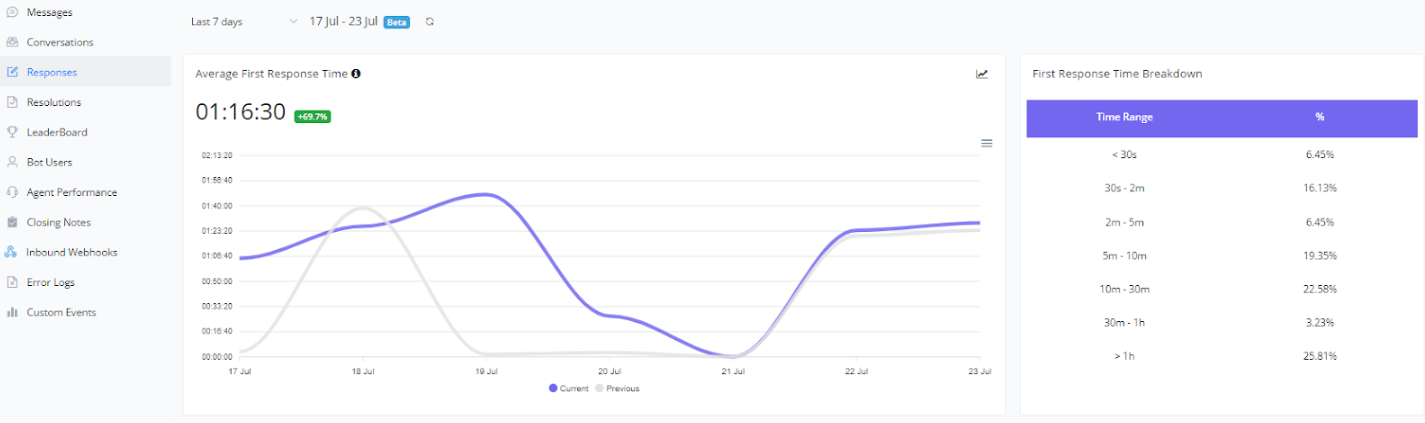Click the 17 Jul - 23 Jul date range

point(343,21)
